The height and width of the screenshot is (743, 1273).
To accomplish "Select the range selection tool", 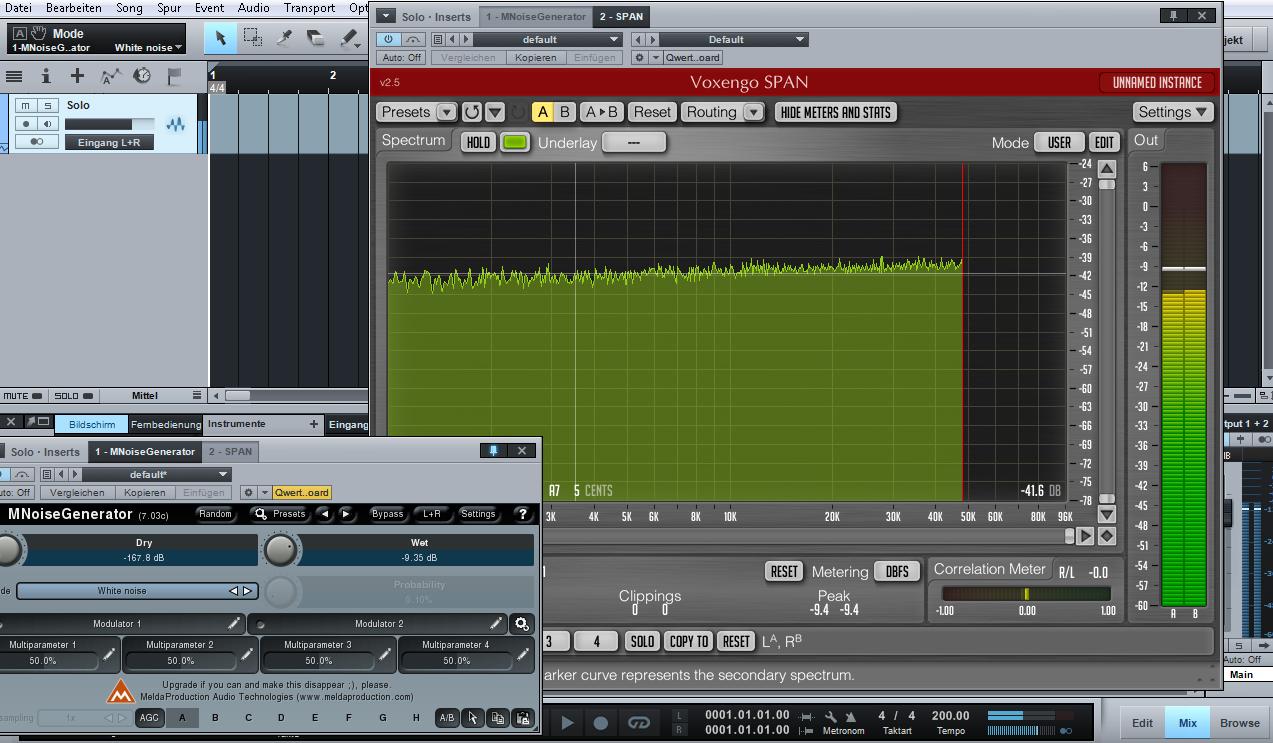I will click(x=253, y=38).
